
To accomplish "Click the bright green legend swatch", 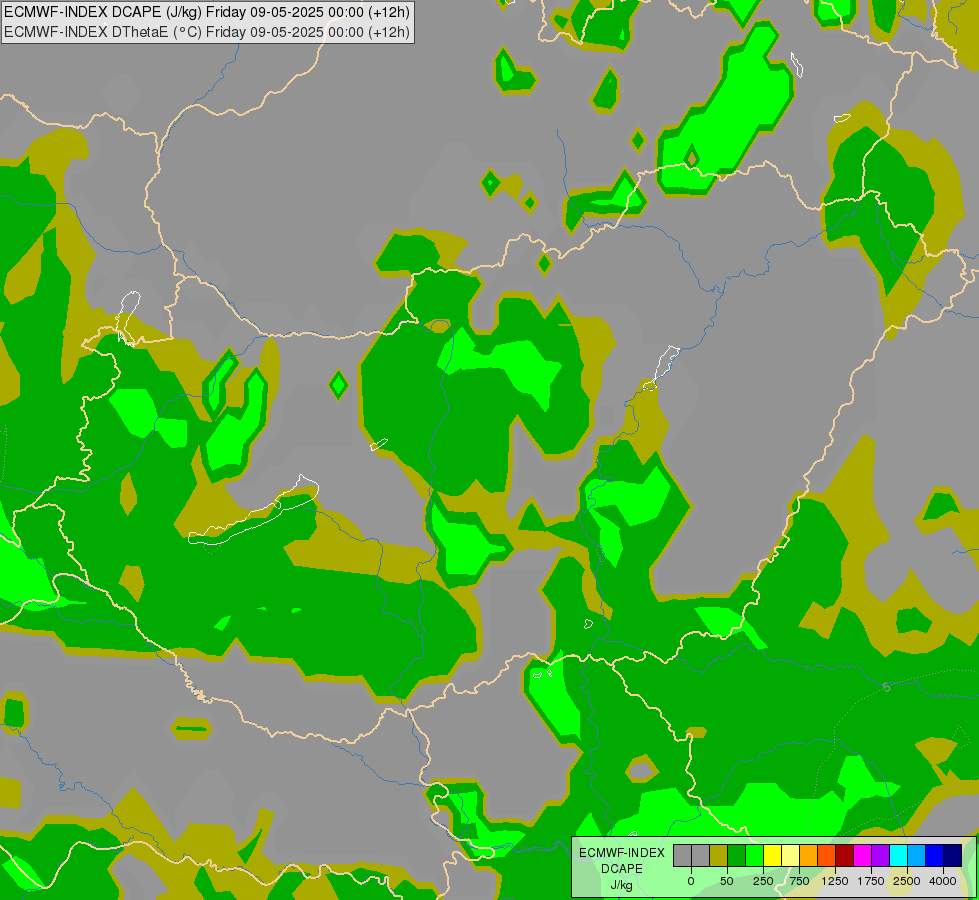I will tap(755, 855).
